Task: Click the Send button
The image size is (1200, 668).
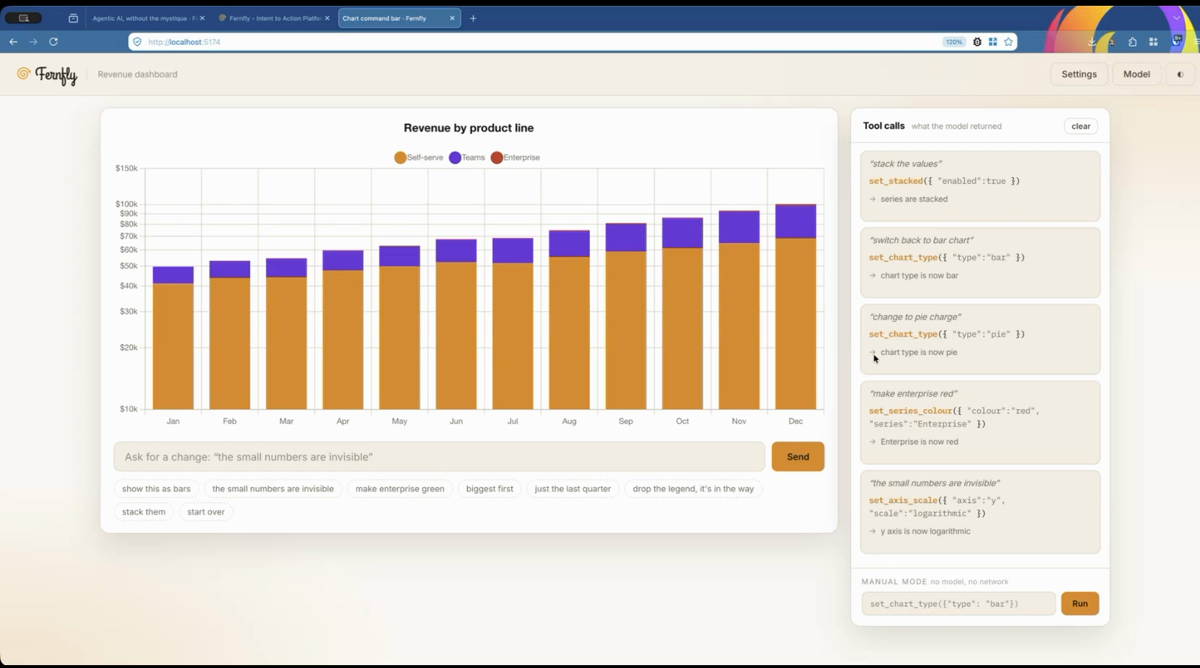Action: (x=798, y=457)
